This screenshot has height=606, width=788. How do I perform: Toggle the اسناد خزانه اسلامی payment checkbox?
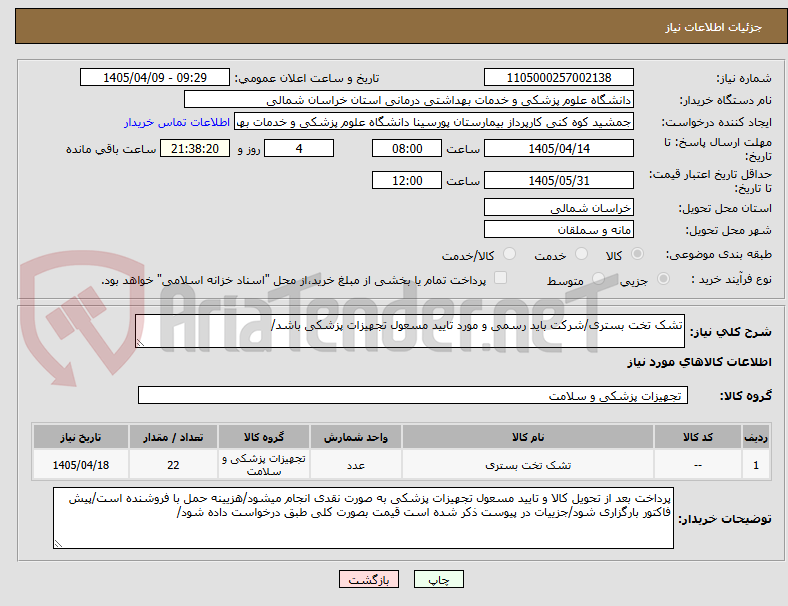click(x=500, y=278)
